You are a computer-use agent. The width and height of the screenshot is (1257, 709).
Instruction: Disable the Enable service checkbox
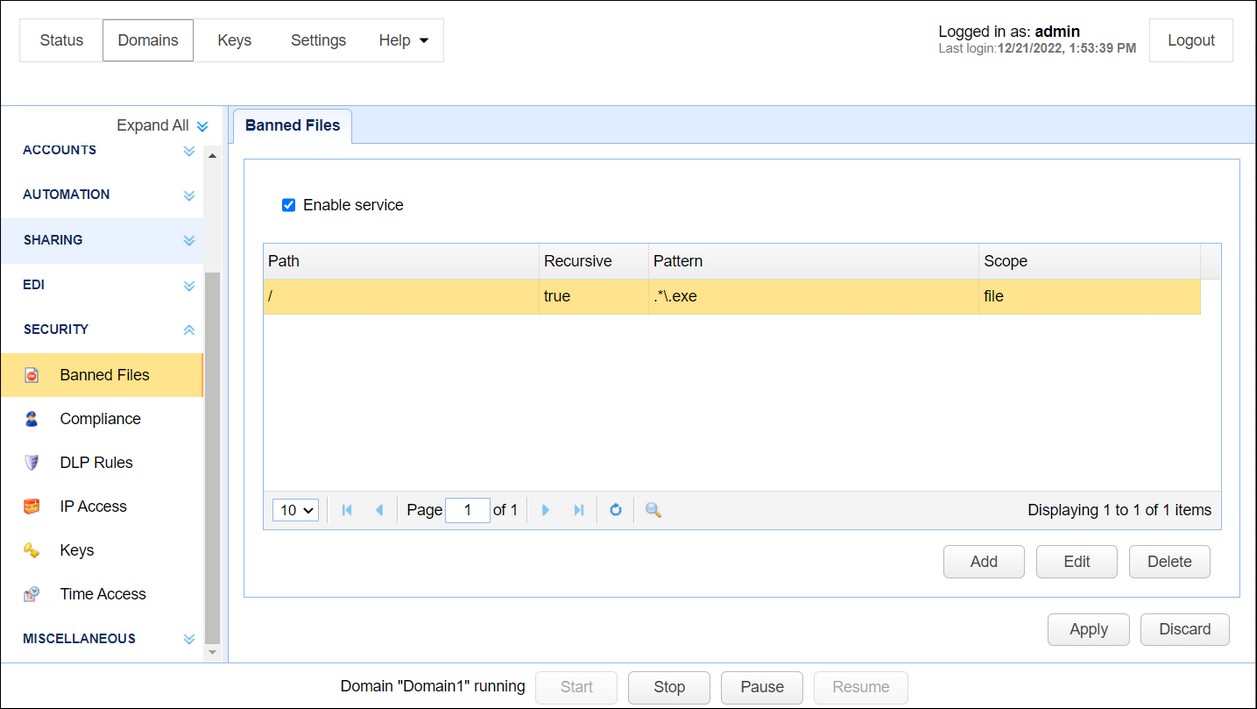[289, 205]
